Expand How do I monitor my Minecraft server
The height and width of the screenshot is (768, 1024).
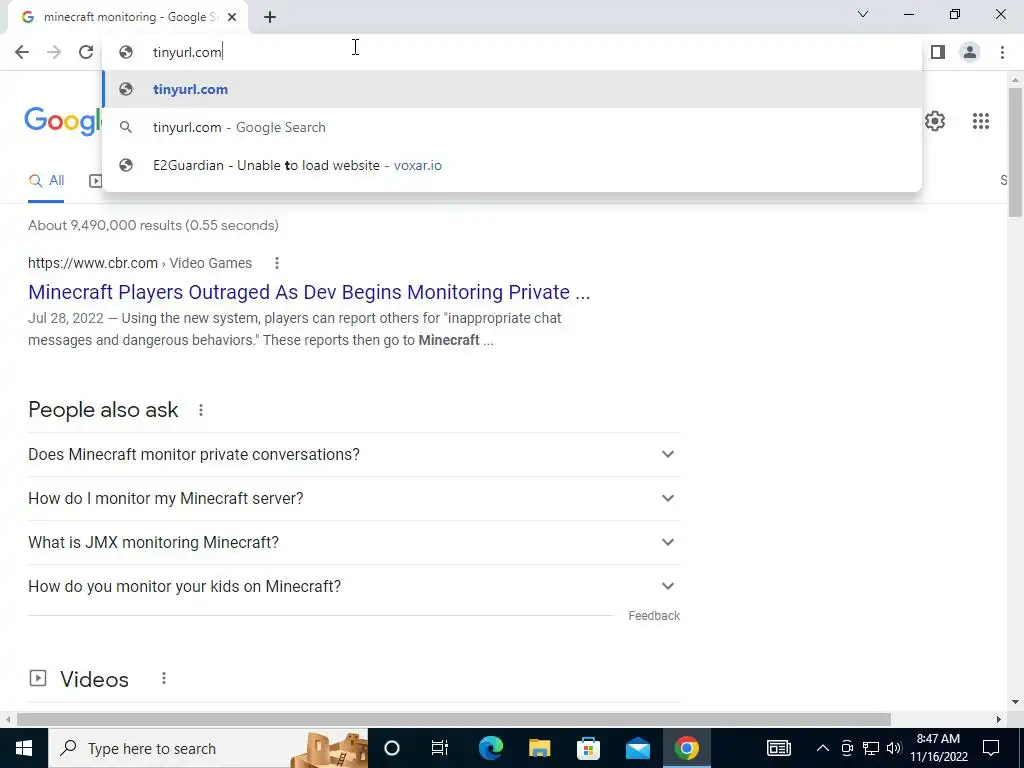(x=354, y=498)
